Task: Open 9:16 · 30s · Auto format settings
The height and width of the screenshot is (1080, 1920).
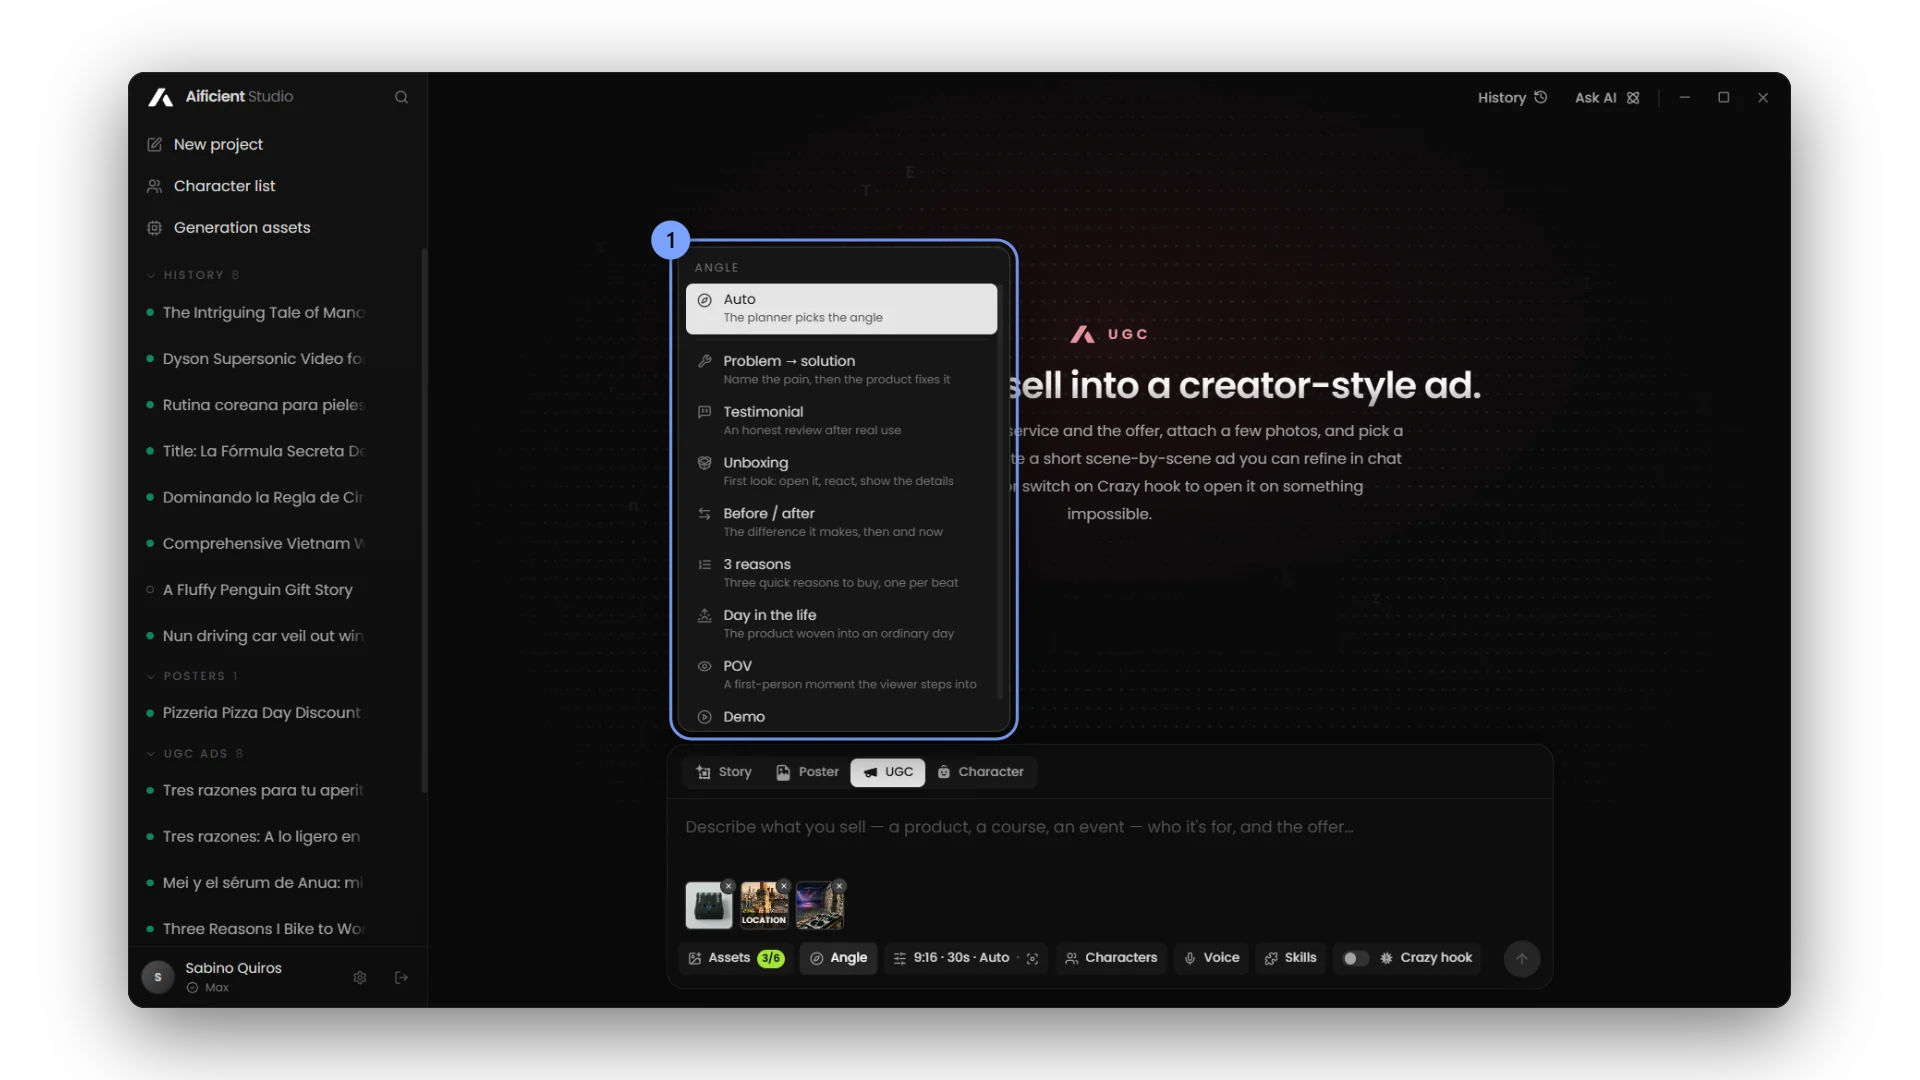Action: click(951, 958)
